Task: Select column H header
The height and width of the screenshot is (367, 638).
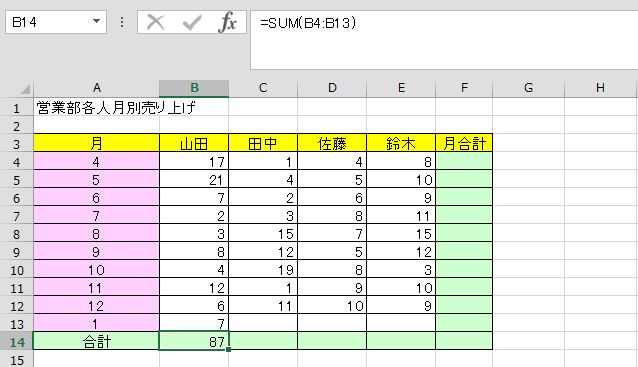Action: (600, 88)
